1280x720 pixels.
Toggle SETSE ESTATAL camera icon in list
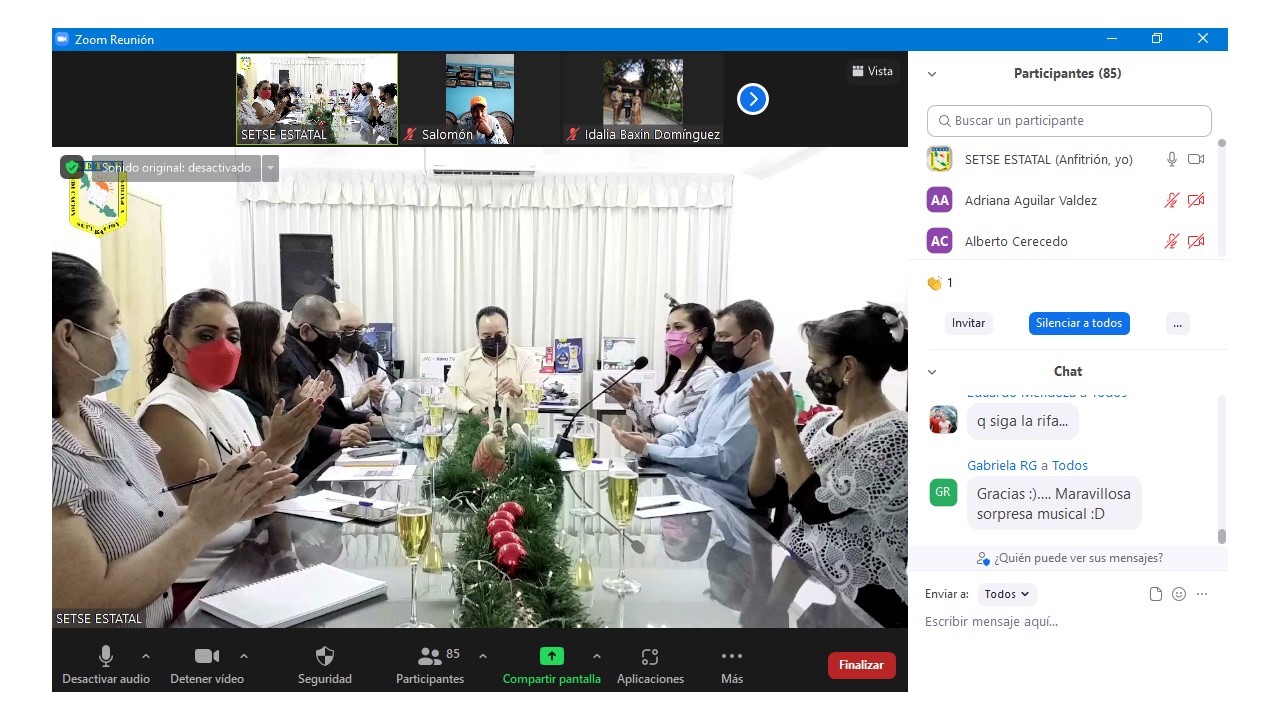[x=1196, y=159]
